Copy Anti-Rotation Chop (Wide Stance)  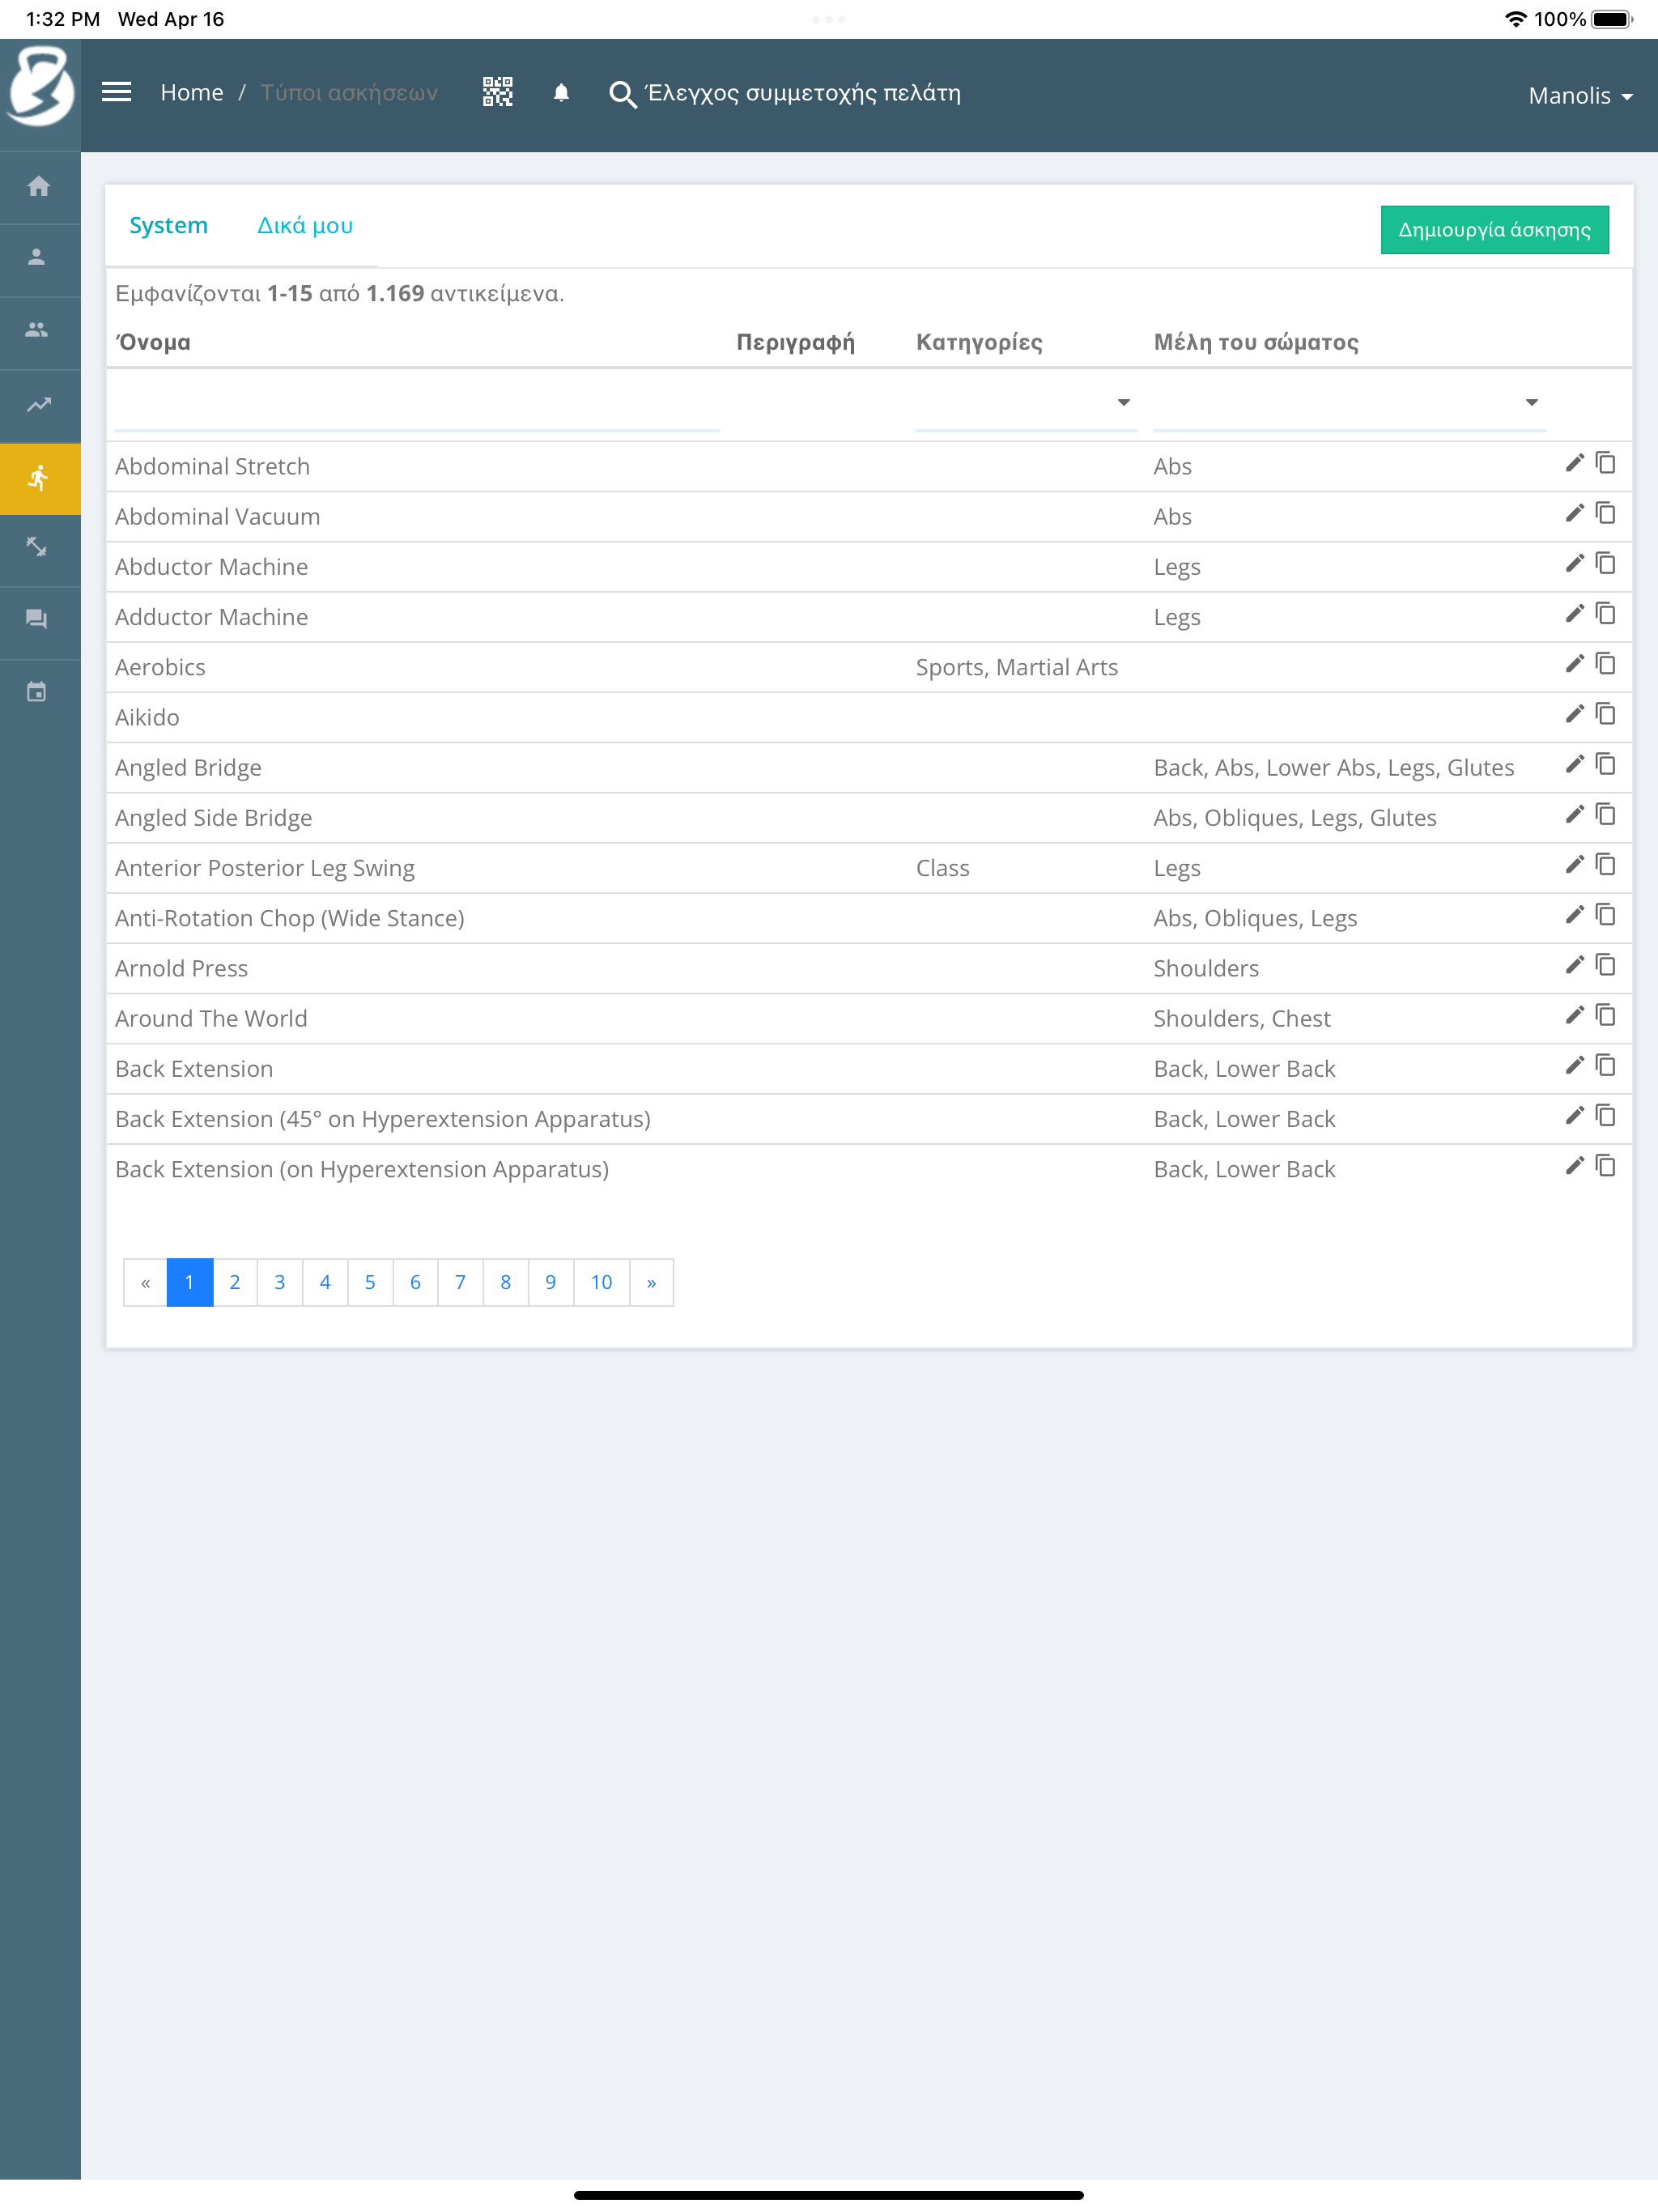[x=1606, y=915]
